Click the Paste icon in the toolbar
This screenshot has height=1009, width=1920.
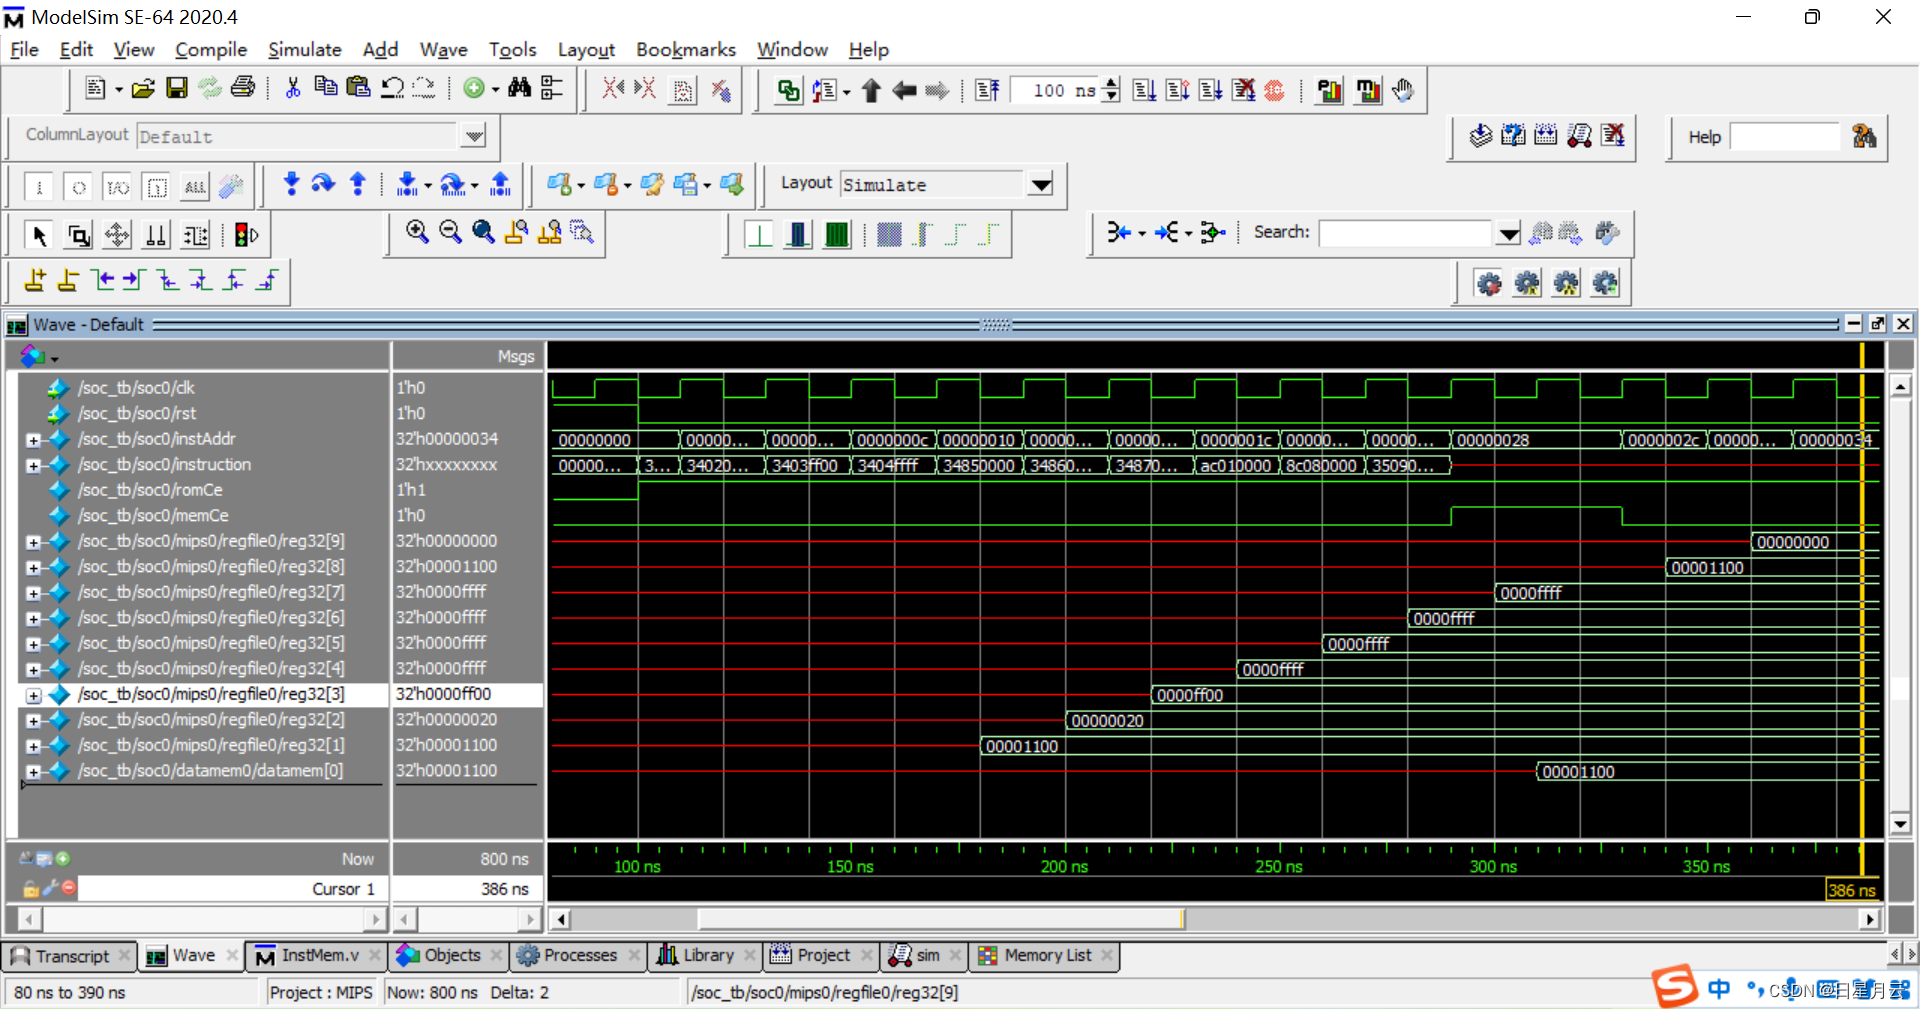point(358,88)
